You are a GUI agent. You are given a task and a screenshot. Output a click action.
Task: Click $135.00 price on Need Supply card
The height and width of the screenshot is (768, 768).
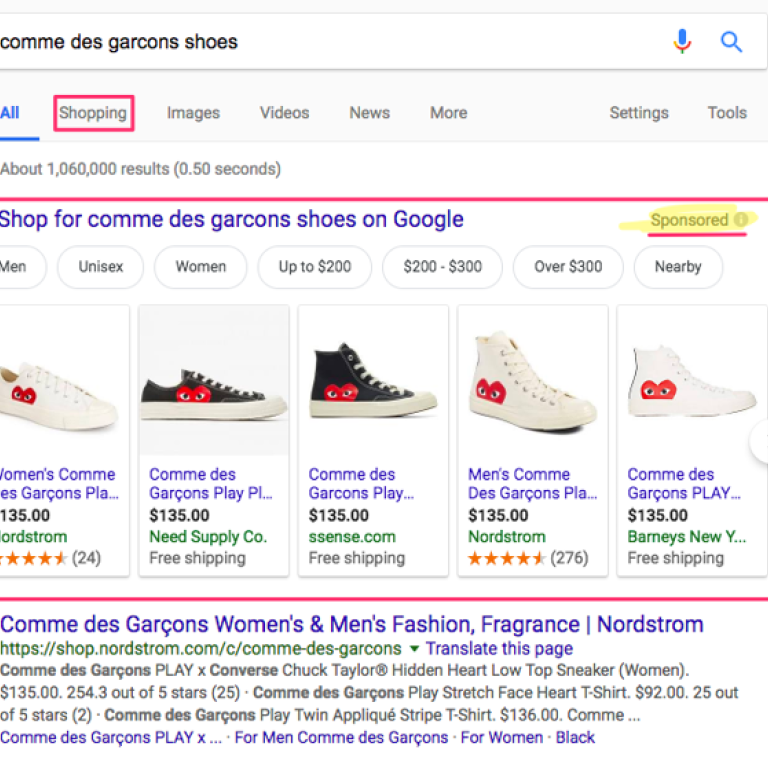(179, 515)
